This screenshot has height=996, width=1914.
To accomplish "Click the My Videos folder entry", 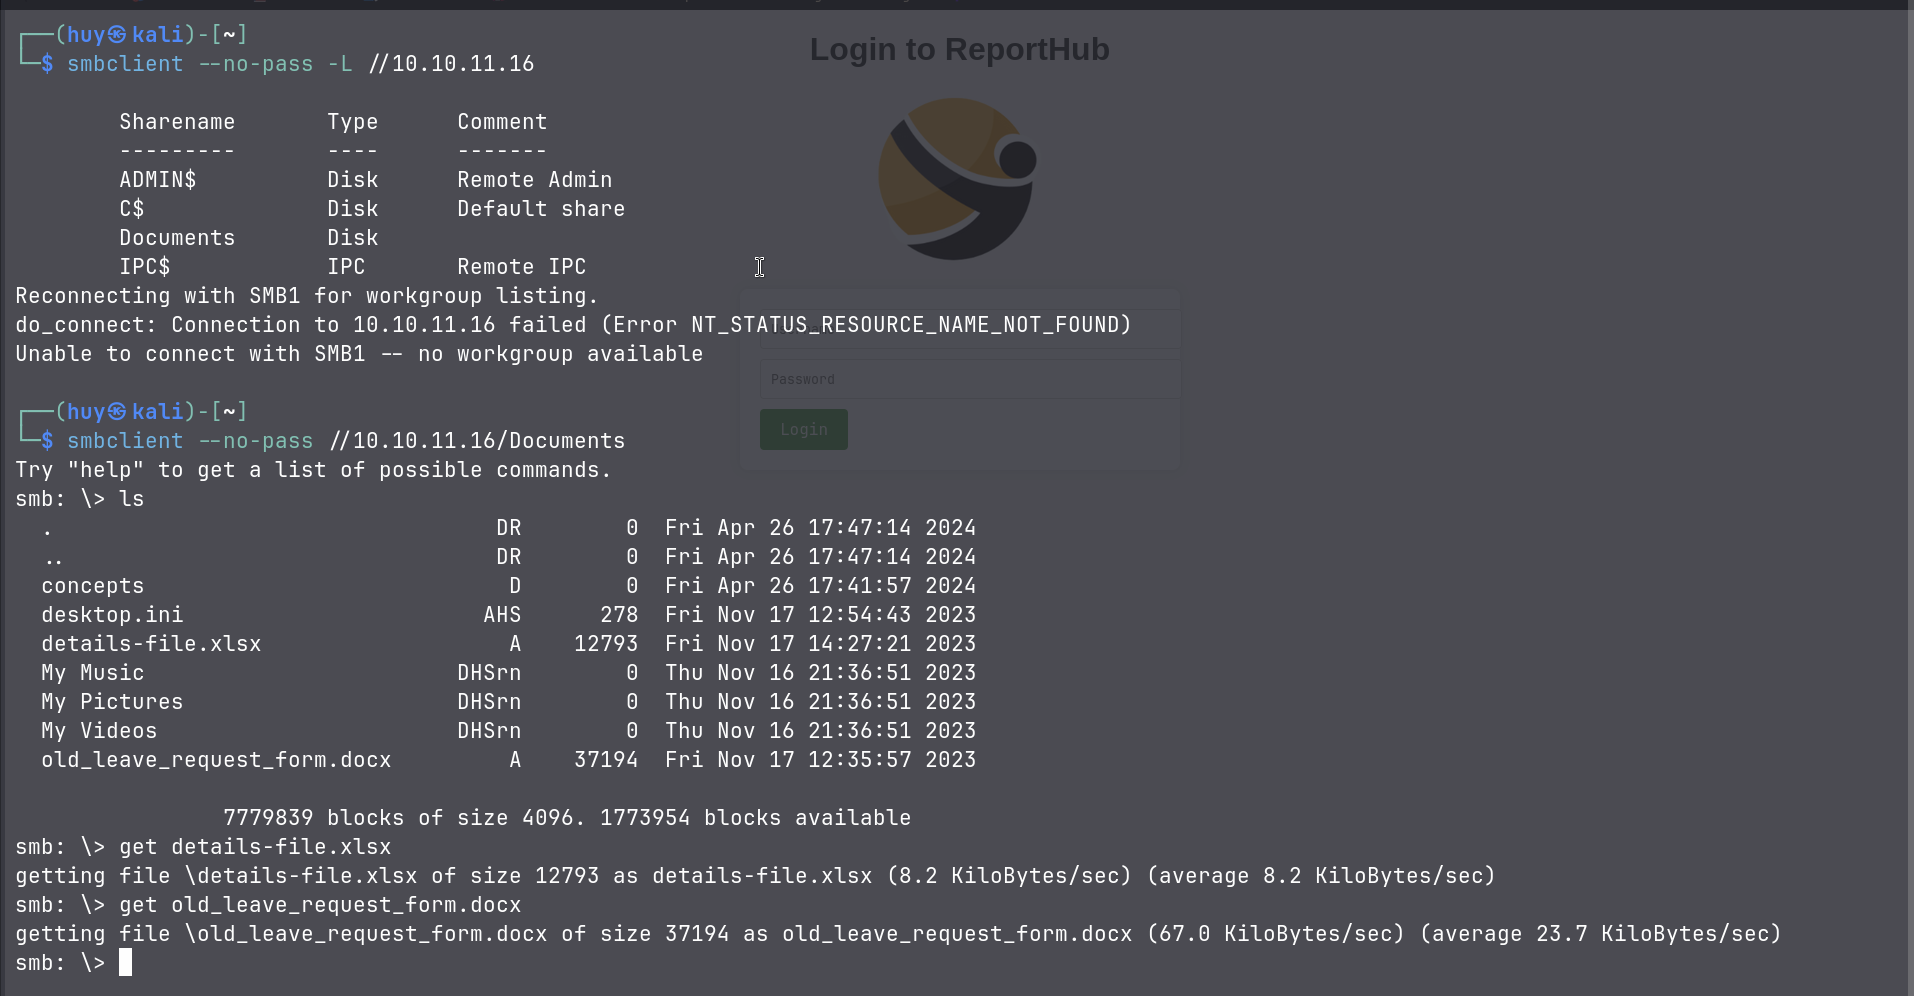I will pyautogui.click(x=99, y=731).
